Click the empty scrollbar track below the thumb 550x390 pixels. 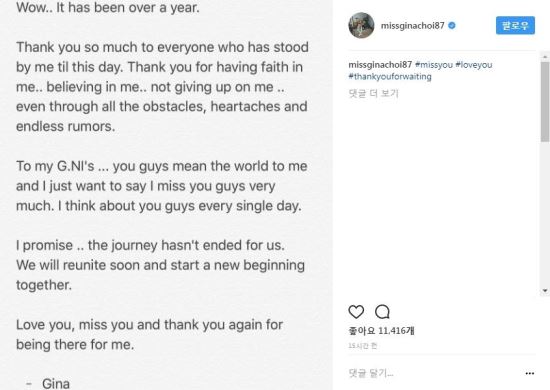click(x=545, y=214)
